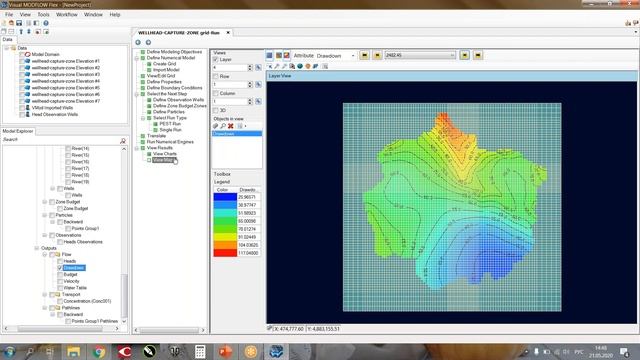Open the Attribute Drawdown dropdown
Viewport: 640px width, 360px height.
(x=353, y=56)
